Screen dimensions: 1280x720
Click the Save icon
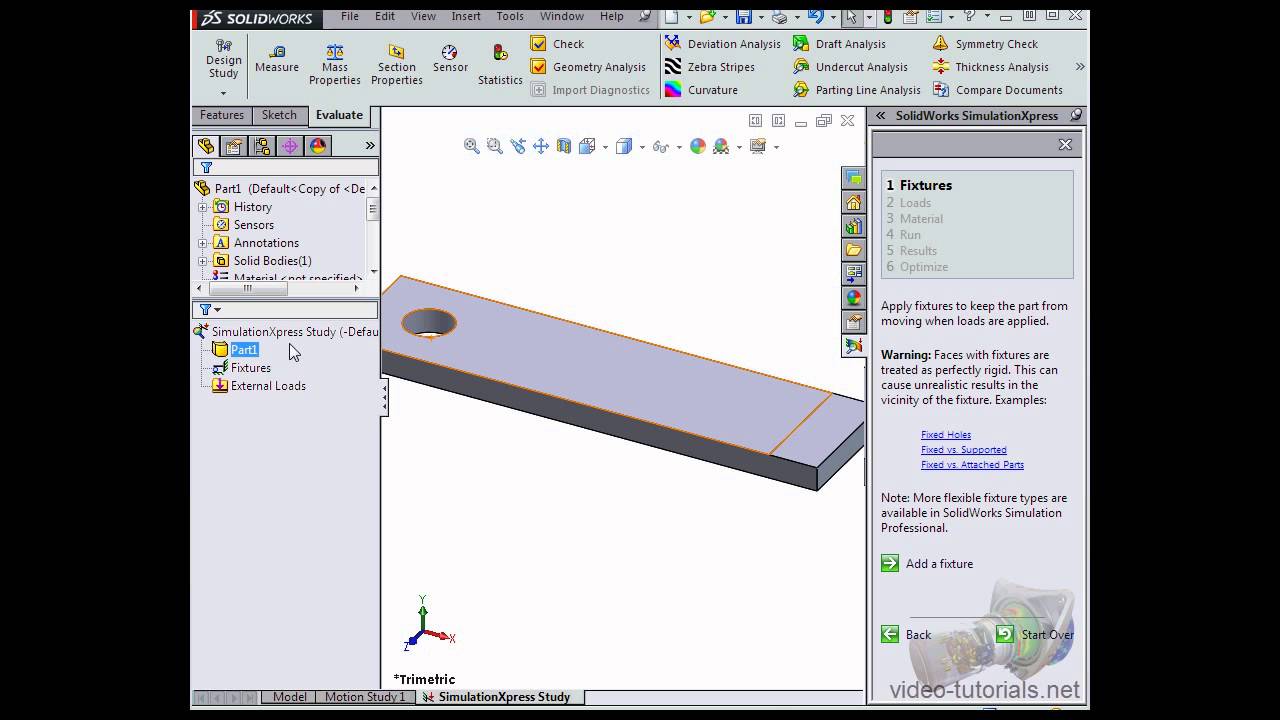click(x=743, y=17)
